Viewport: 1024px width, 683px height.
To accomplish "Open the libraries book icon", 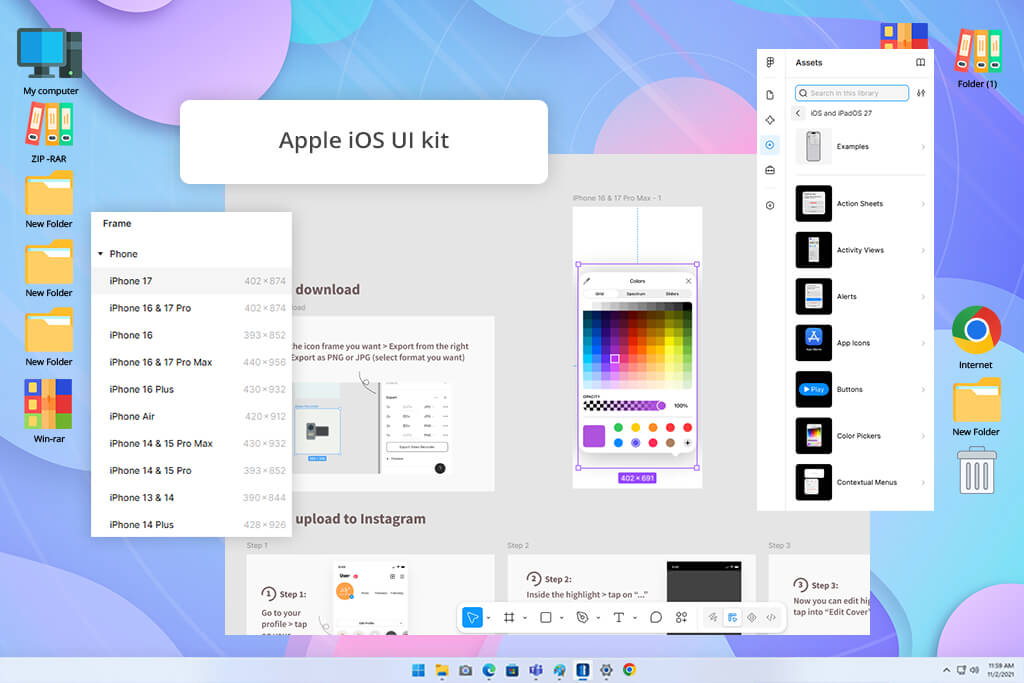I will (921, 63).
